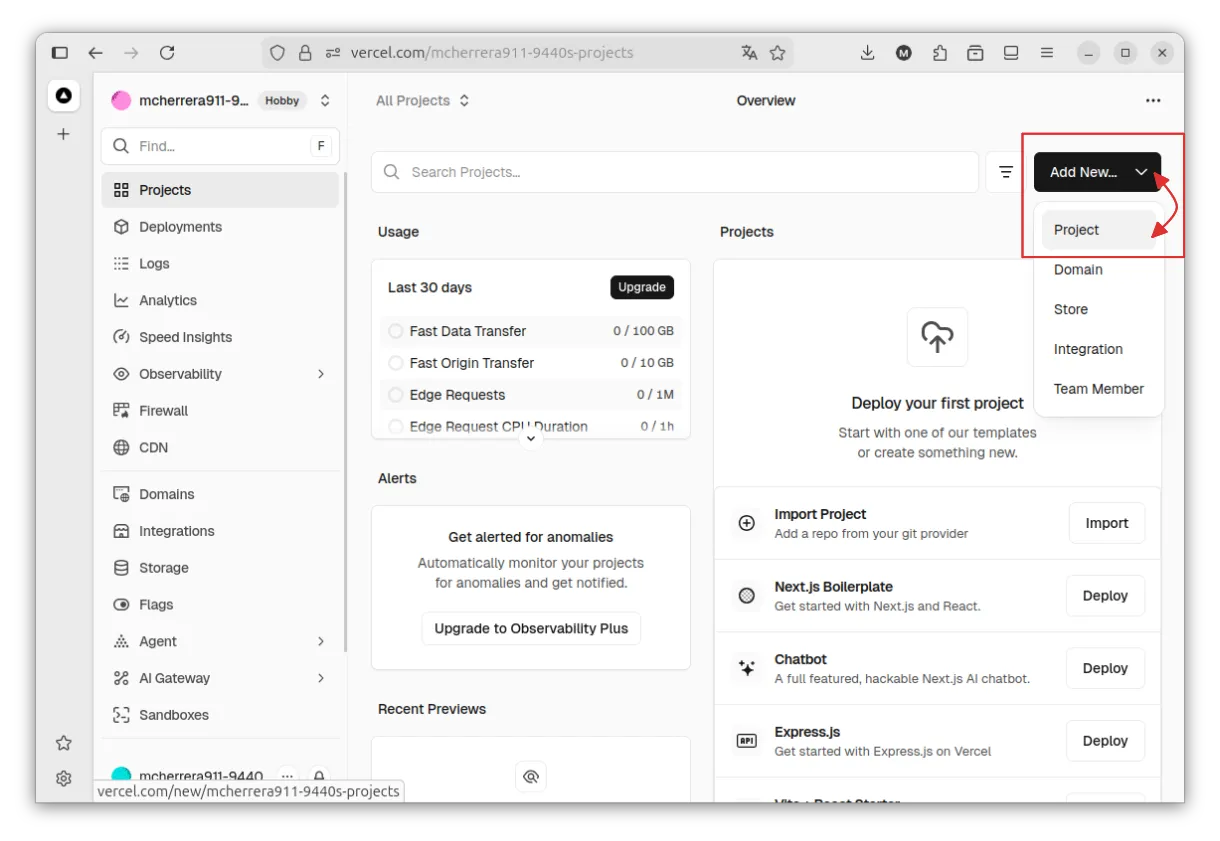Open settings gear in left rail
The height and width of the screenshot is (841, 1220).
pyautogui.click(x=63, y=778)
